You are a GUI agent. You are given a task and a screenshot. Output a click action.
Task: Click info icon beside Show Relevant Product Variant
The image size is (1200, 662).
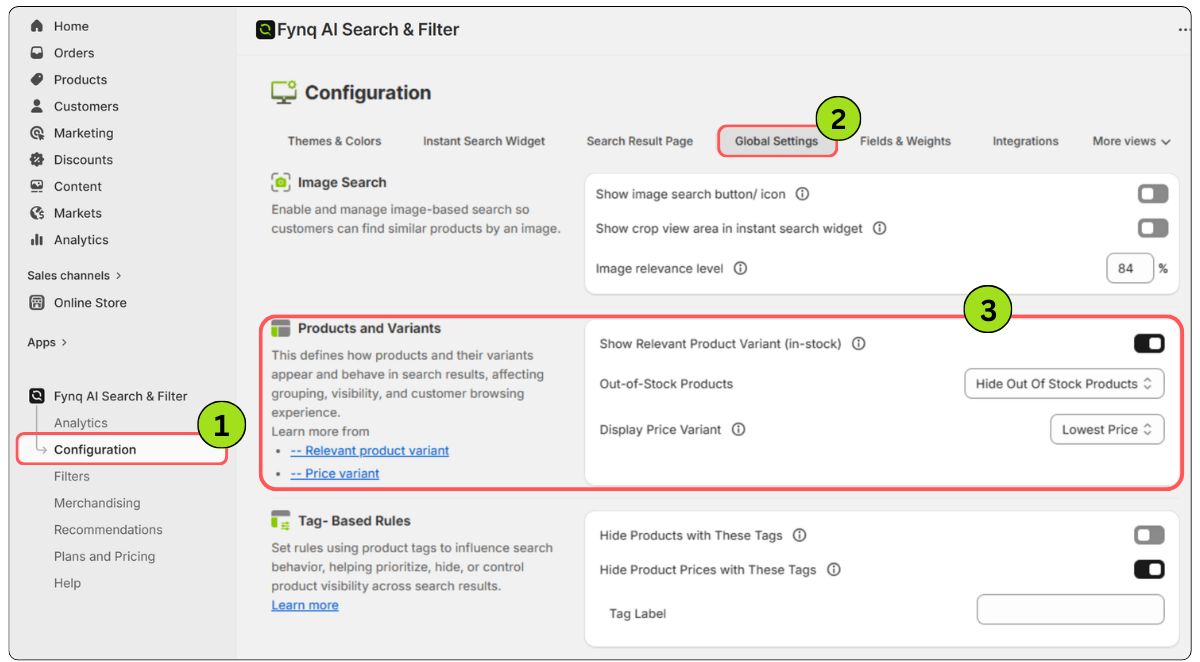tap(858, 343)
